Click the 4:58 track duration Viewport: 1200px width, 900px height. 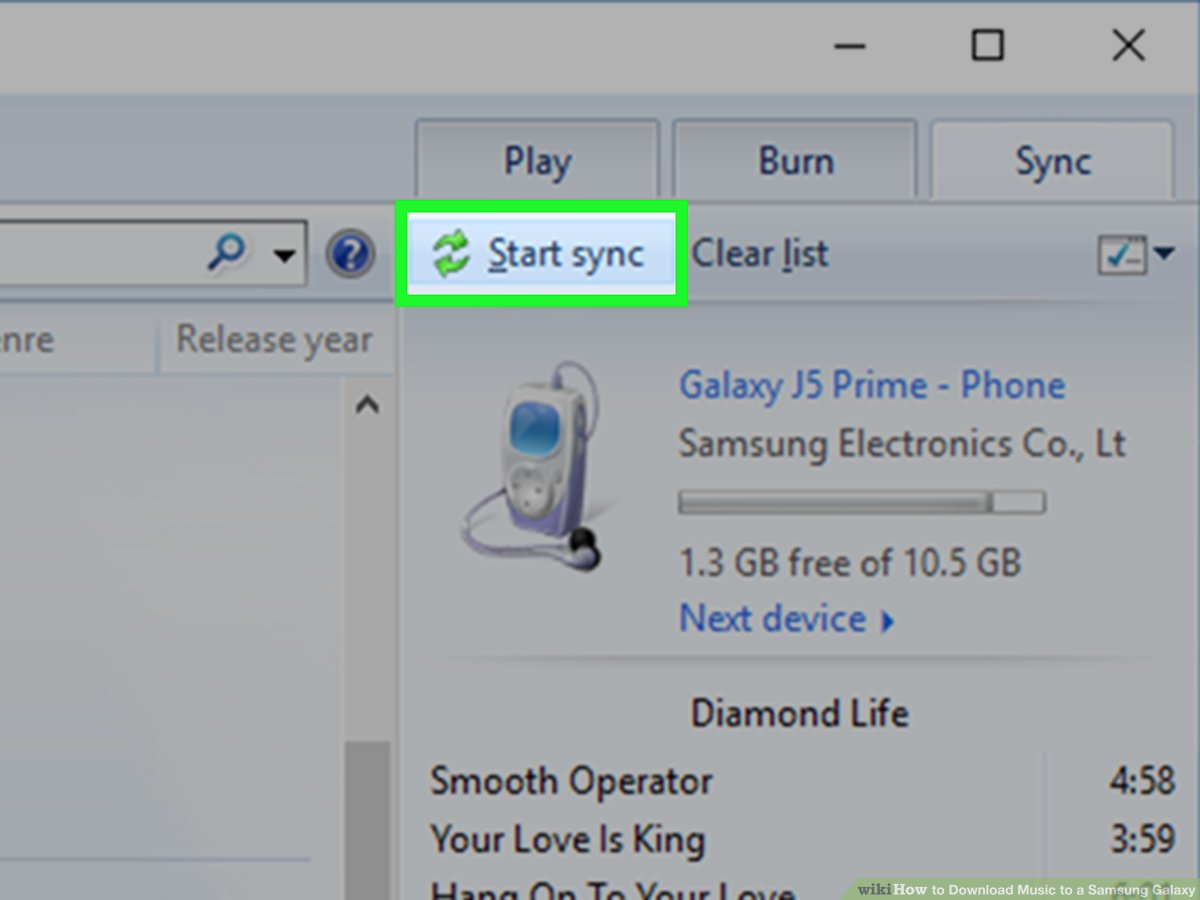[x=1141, y=781]
